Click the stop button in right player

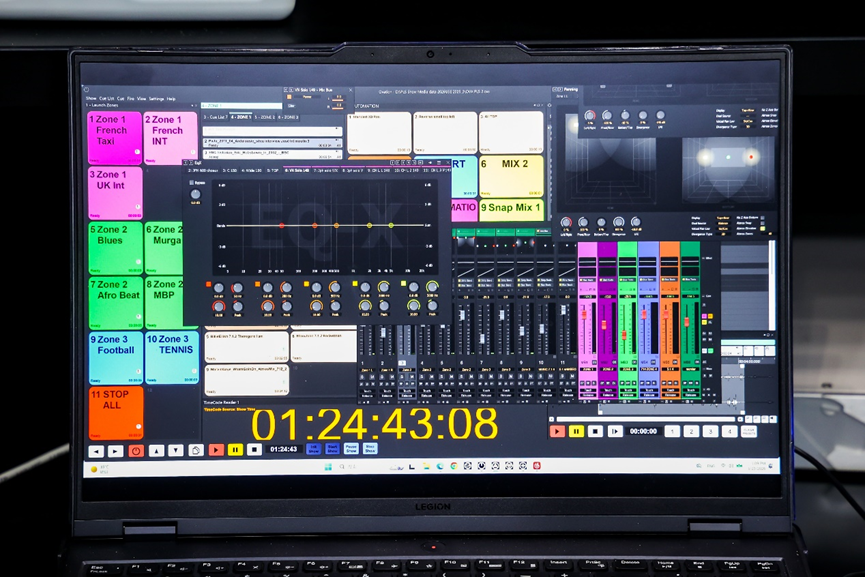click(x=595, y=431)
